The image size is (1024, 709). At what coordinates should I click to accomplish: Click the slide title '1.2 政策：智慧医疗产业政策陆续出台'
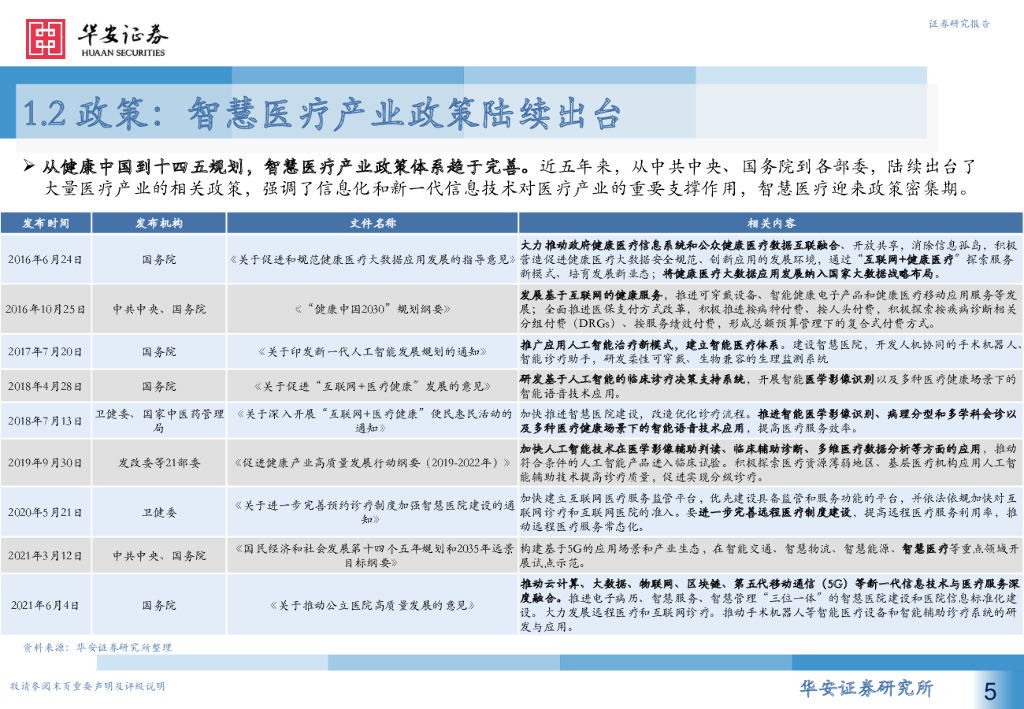point(321,113)
